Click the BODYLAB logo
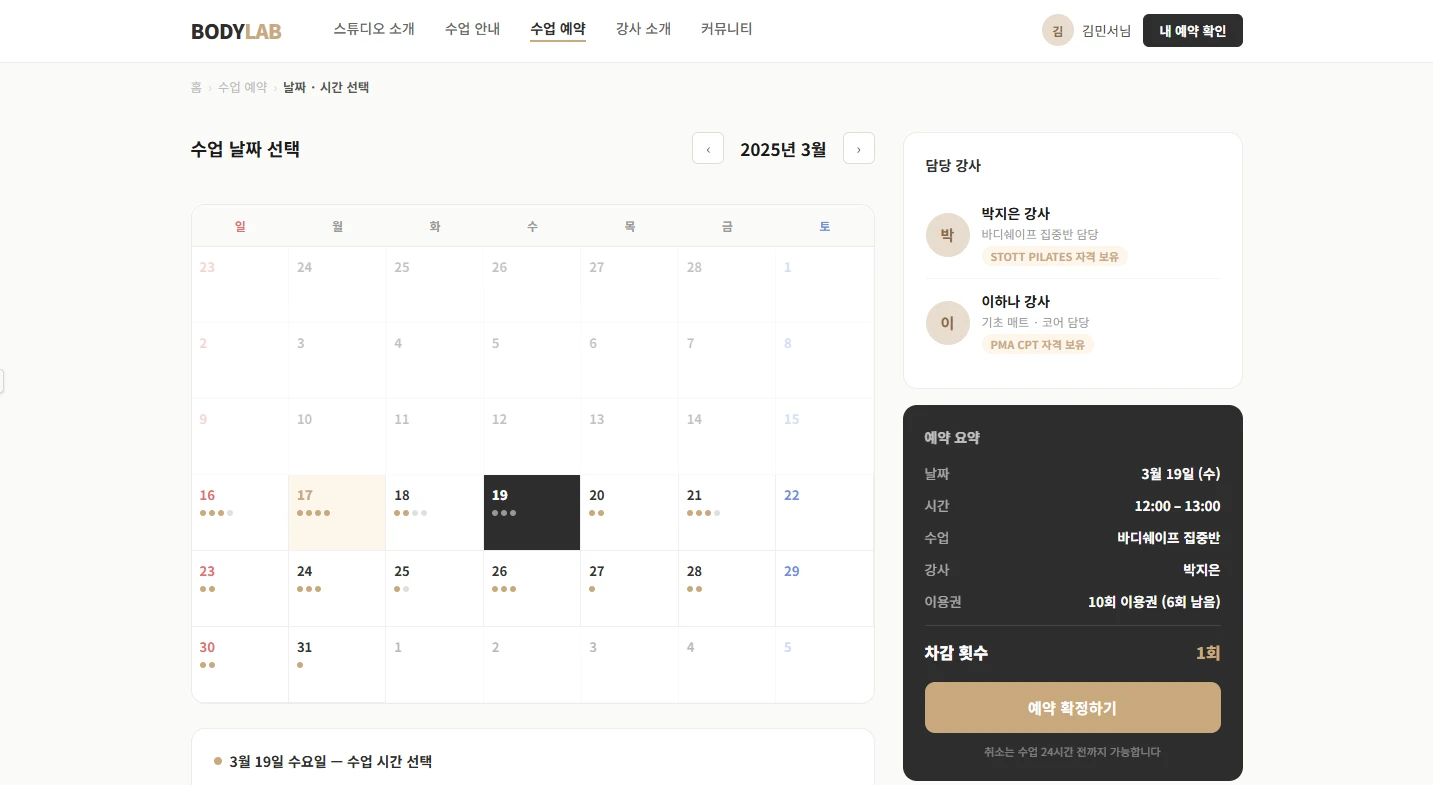Viewport: 1433px width, 785px height. (236, 31)
